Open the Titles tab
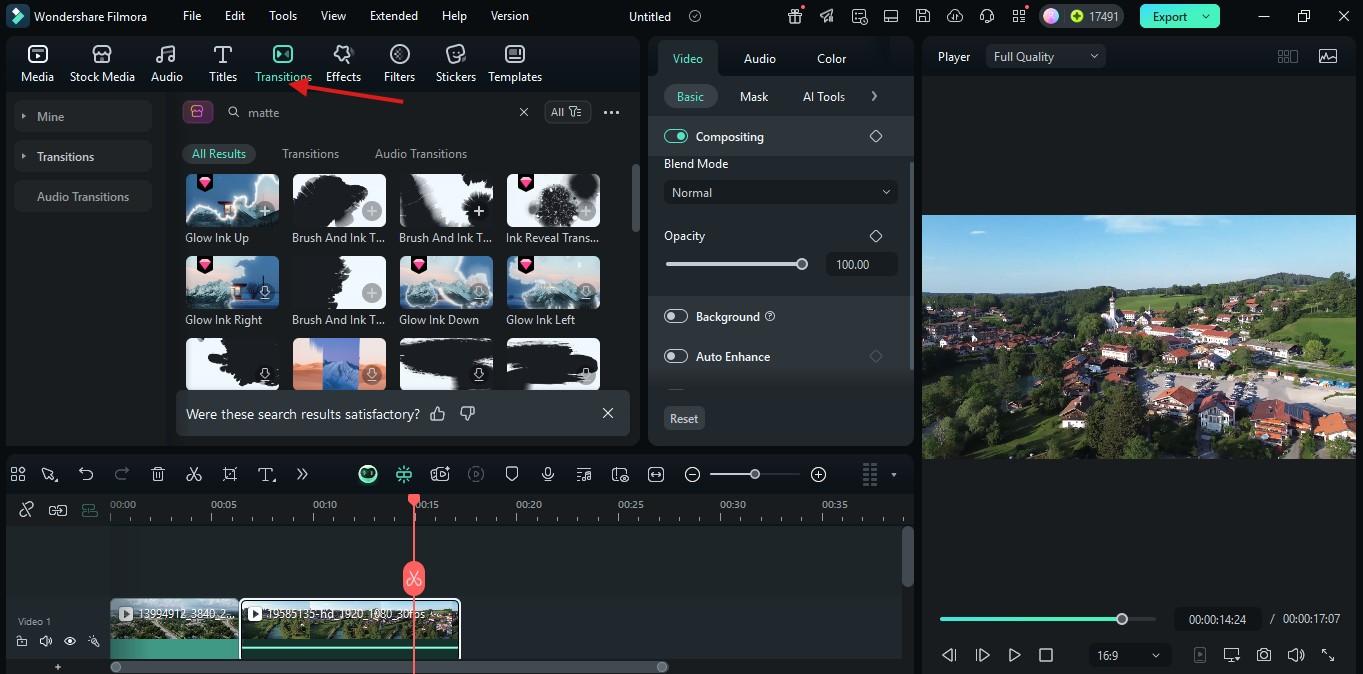1363x674 pixels. pyautogui.click(x=222, y=63)
